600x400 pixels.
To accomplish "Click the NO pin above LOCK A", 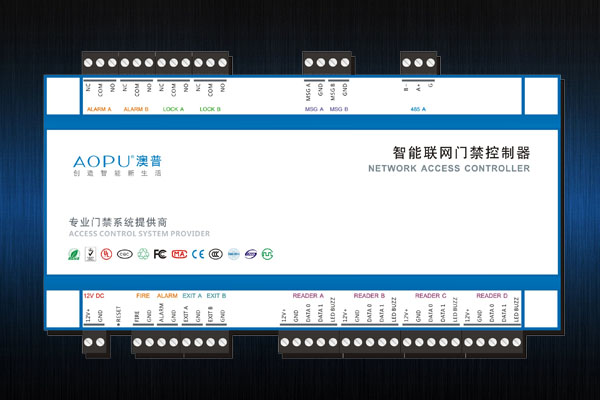I will click(186, 88).
